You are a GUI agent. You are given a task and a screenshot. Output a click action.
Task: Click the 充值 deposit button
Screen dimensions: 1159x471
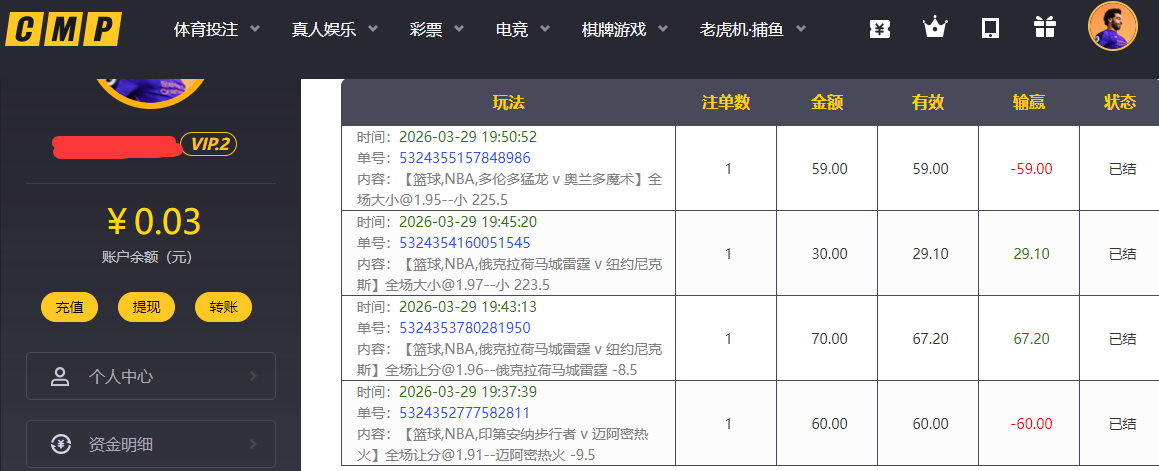[x=69, y=308]
